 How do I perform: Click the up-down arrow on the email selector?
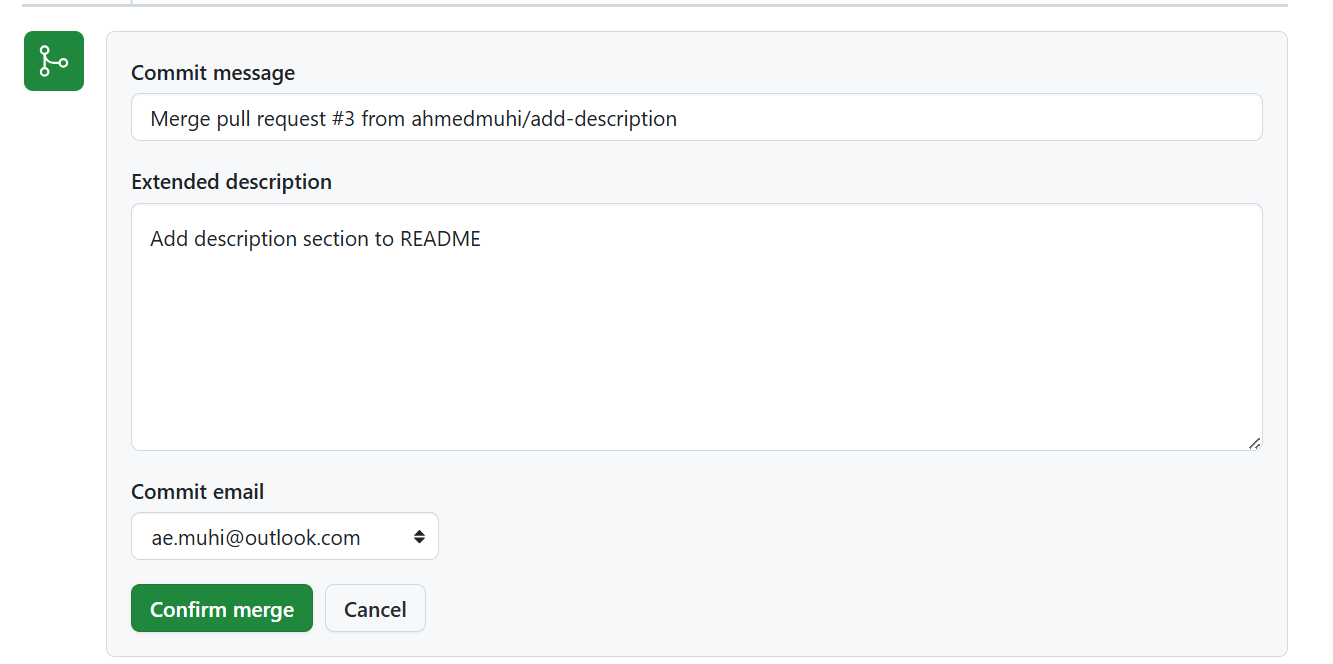click(x=419, y=537)
